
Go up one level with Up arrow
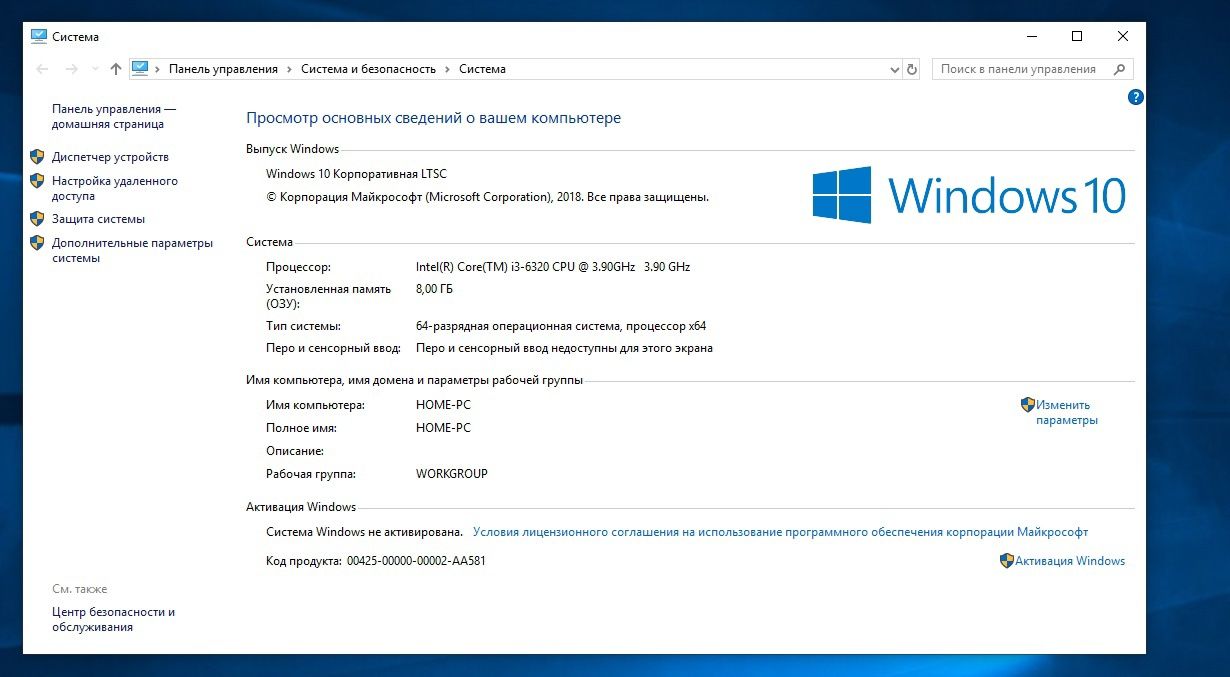tap(116, 69)
